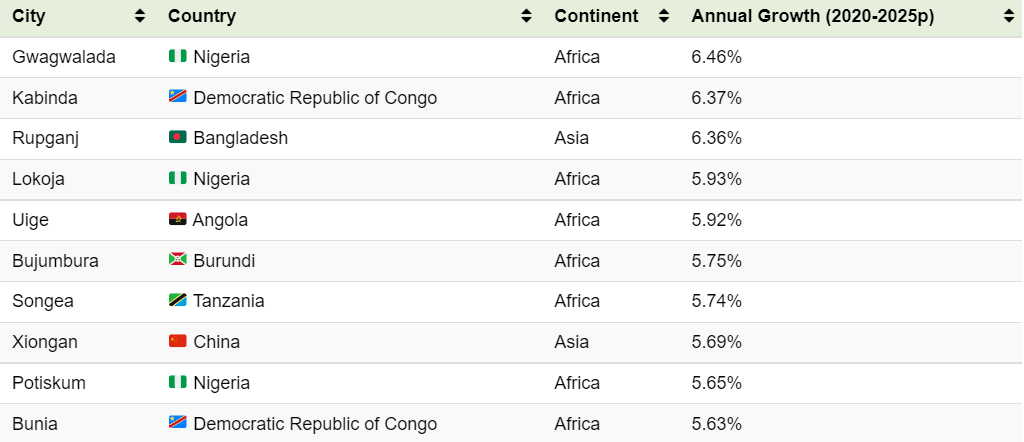
Task: Click the Bujumbura city name
Action: (x=55, y=261)
